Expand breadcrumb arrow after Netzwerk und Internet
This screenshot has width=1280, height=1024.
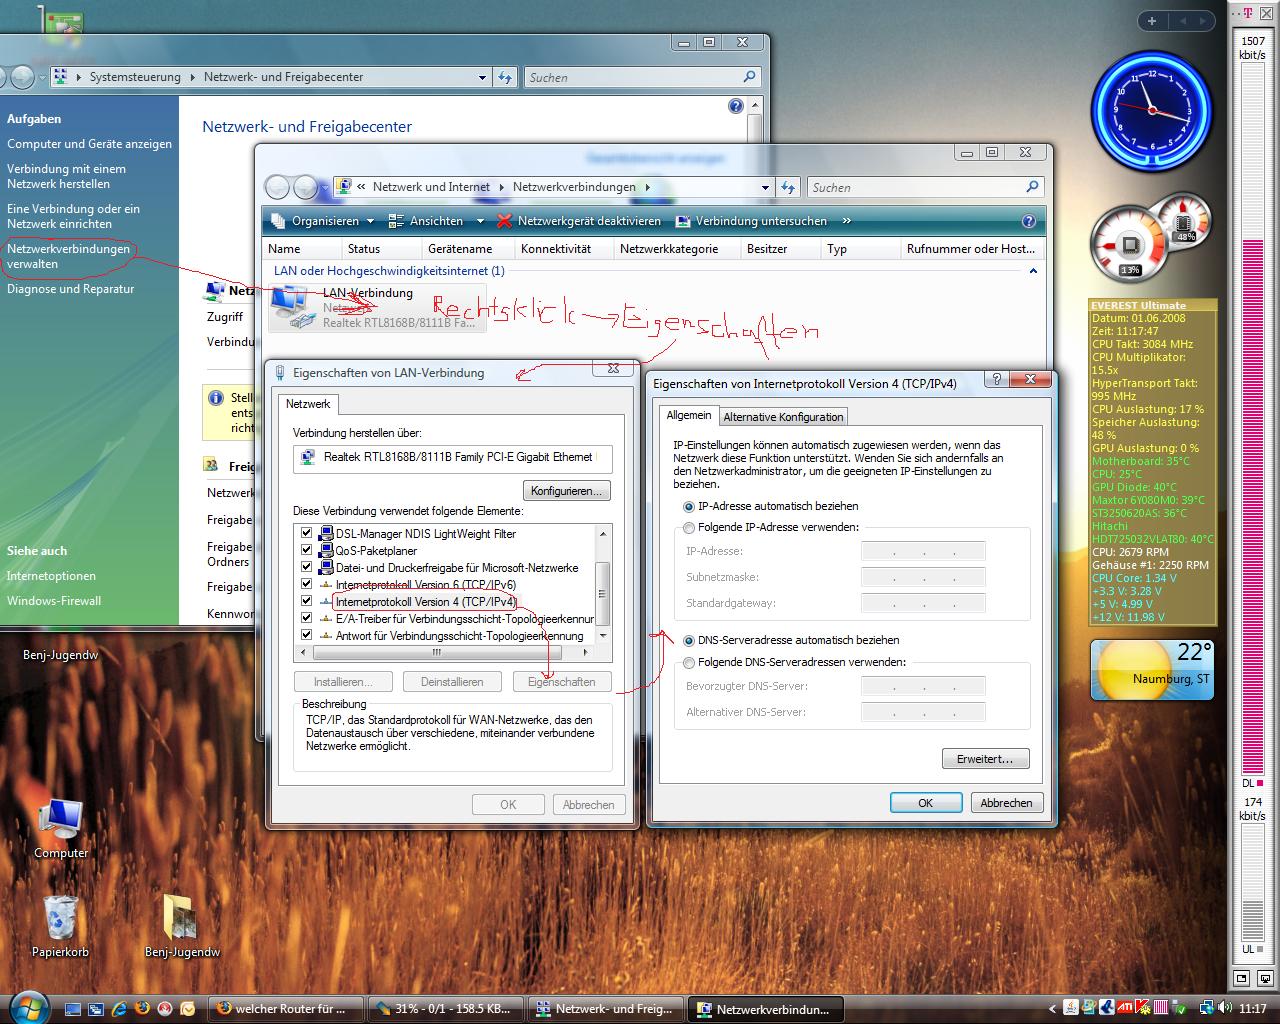click(x=500, y=187)
